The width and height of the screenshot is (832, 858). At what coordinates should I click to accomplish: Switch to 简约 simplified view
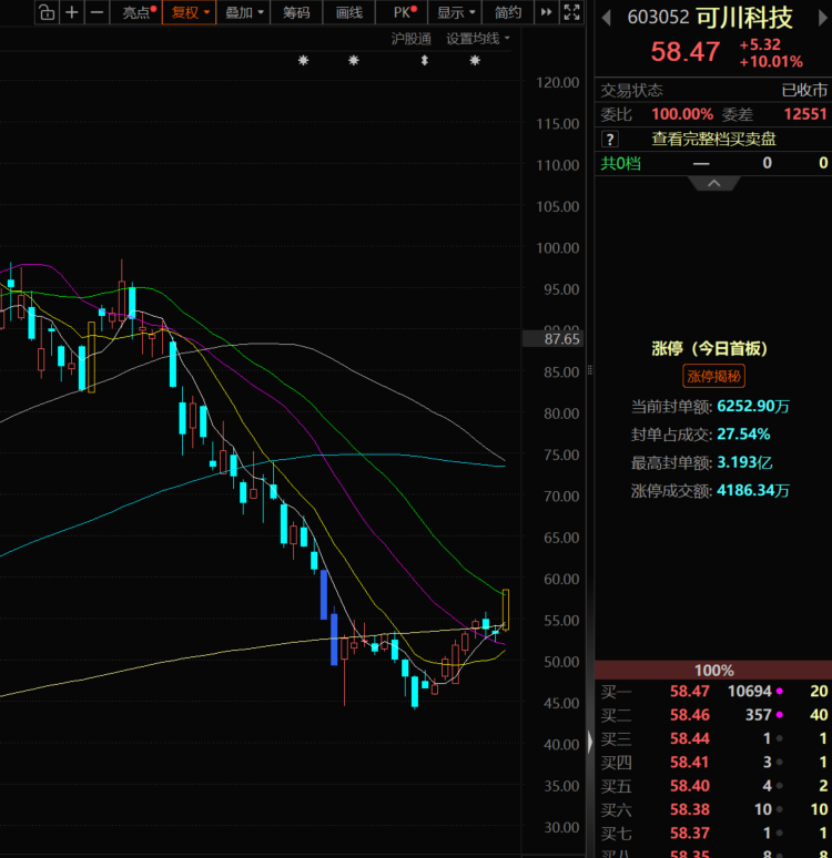click(x=508, y=12)
